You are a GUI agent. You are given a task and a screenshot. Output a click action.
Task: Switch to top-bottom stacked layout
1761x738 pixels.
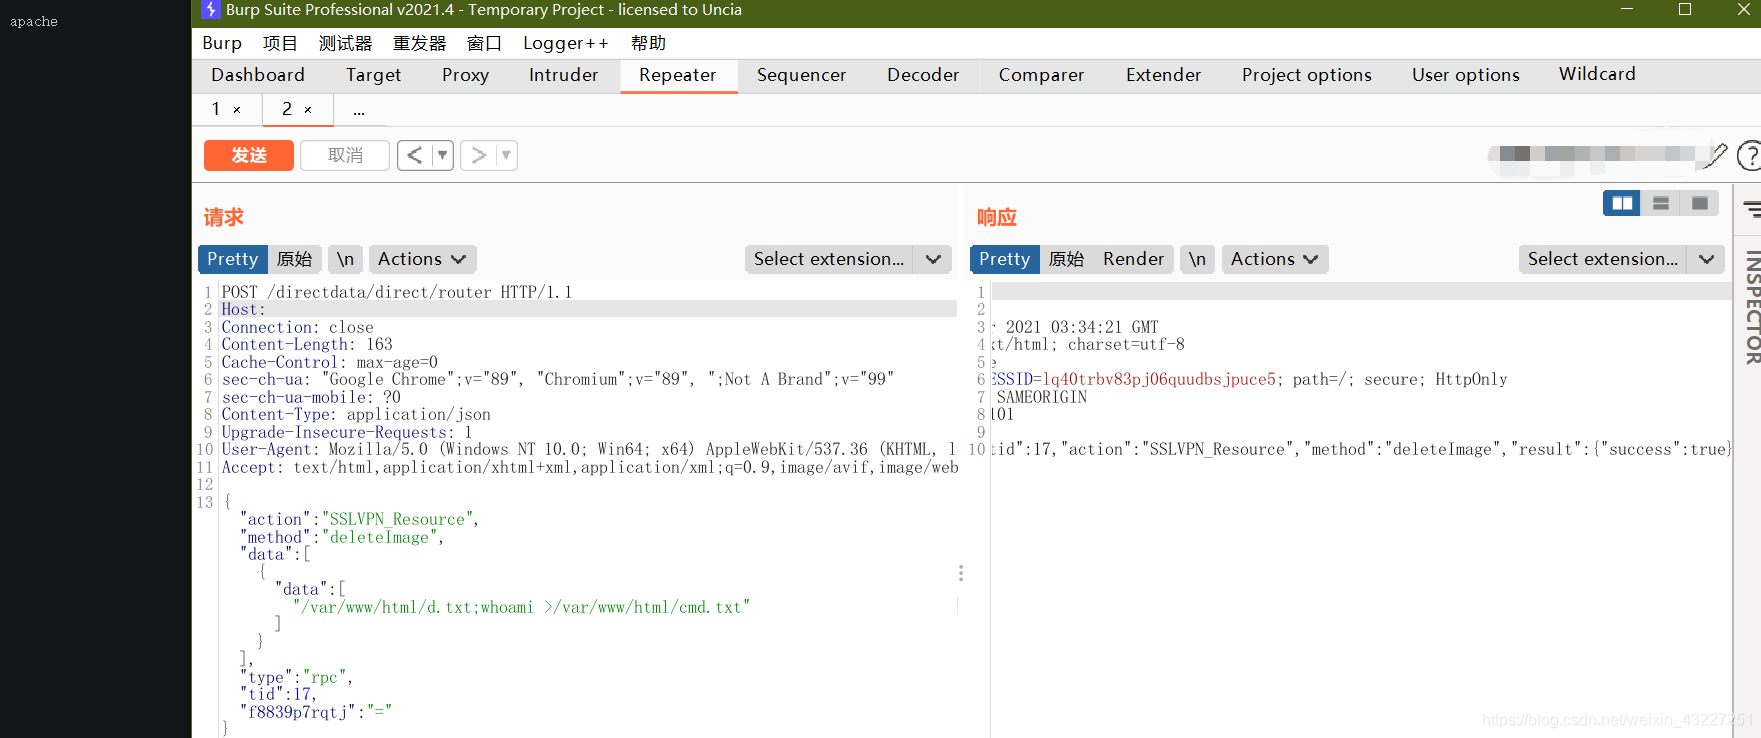pyautogui.click(x=1661, y=203)
